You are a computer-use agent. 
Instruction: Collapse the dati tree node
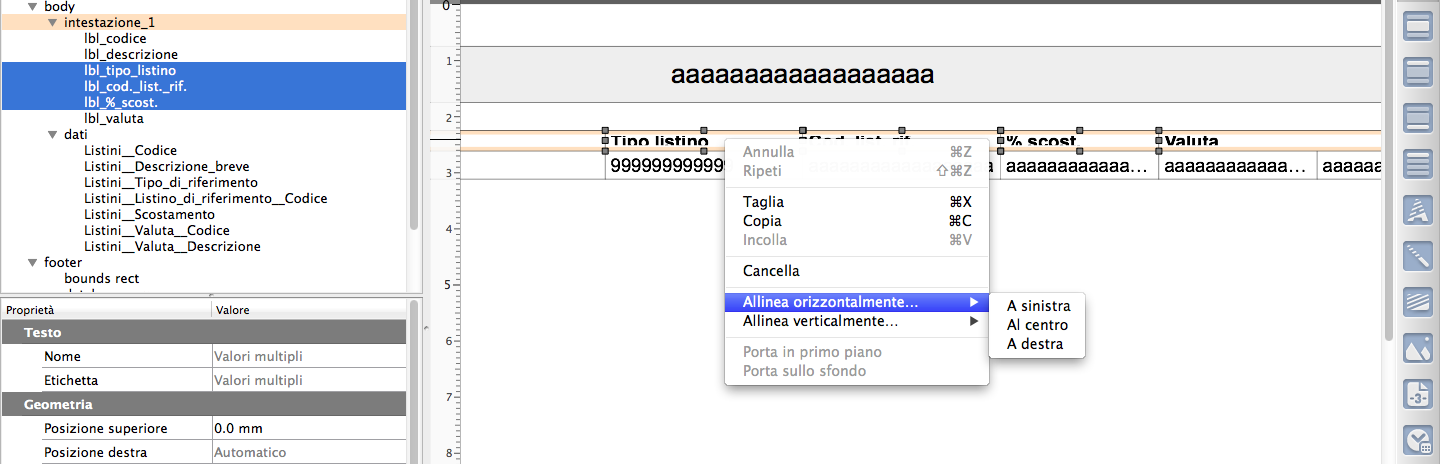[x=52, y=134]
